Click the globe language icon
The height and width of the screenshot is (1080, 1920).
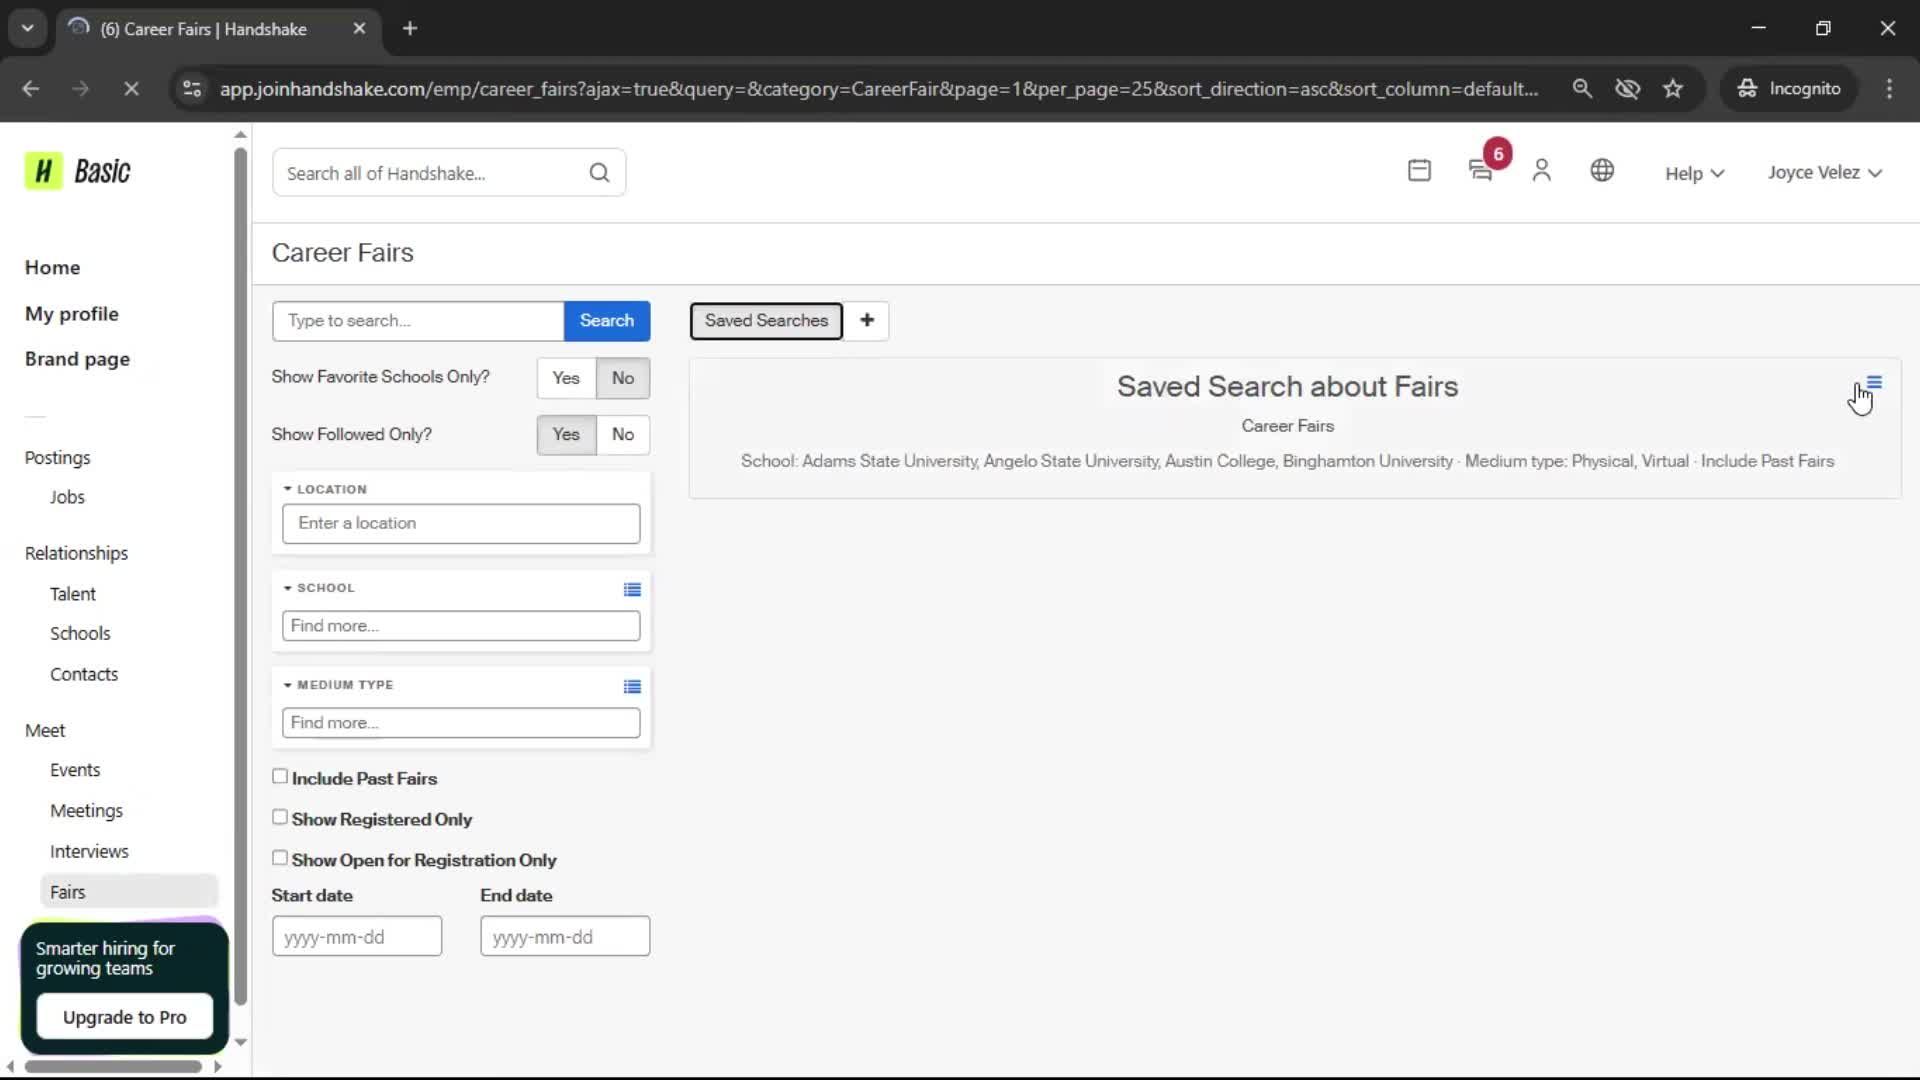click(x=1602, y=171)
